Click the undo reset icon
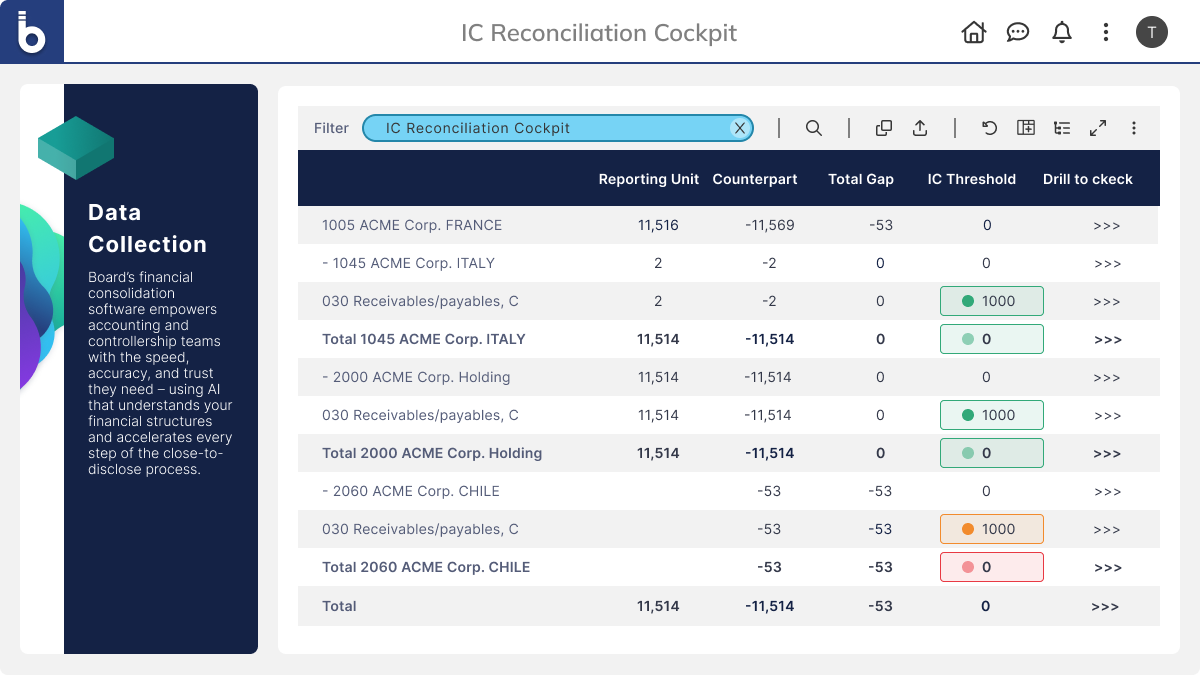The image size is (1200, 675). click(989, 128)
